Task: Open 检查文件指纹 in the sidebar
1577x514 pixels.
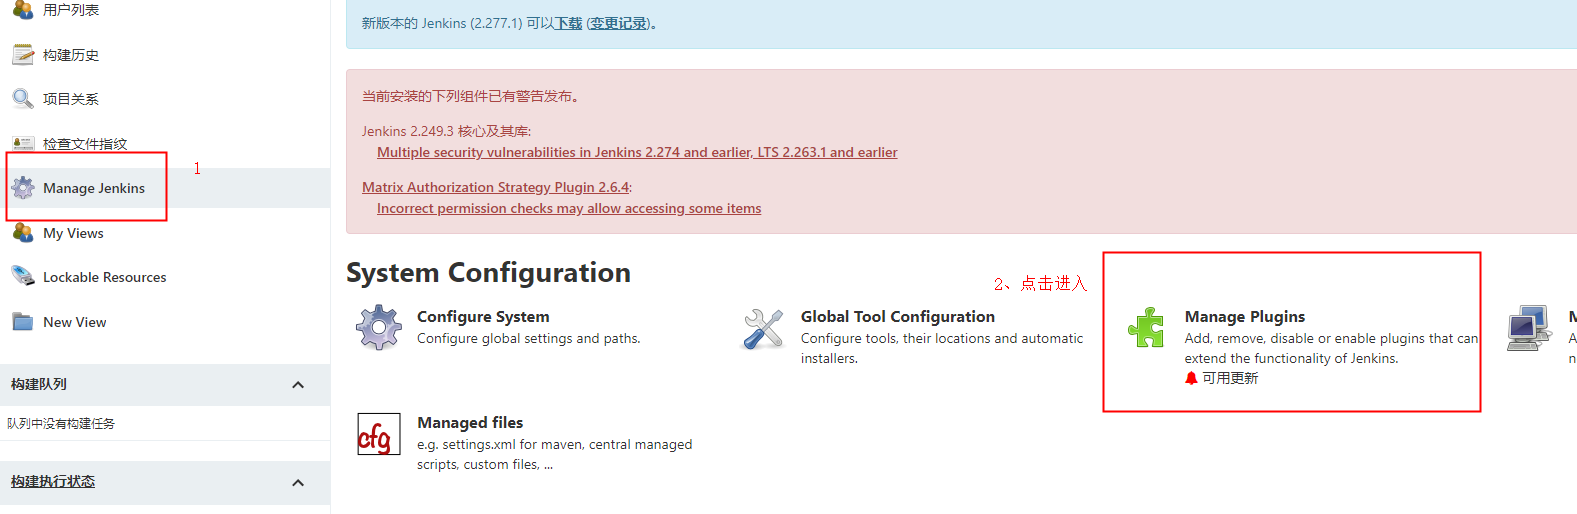Action: (x=85, y=144)
